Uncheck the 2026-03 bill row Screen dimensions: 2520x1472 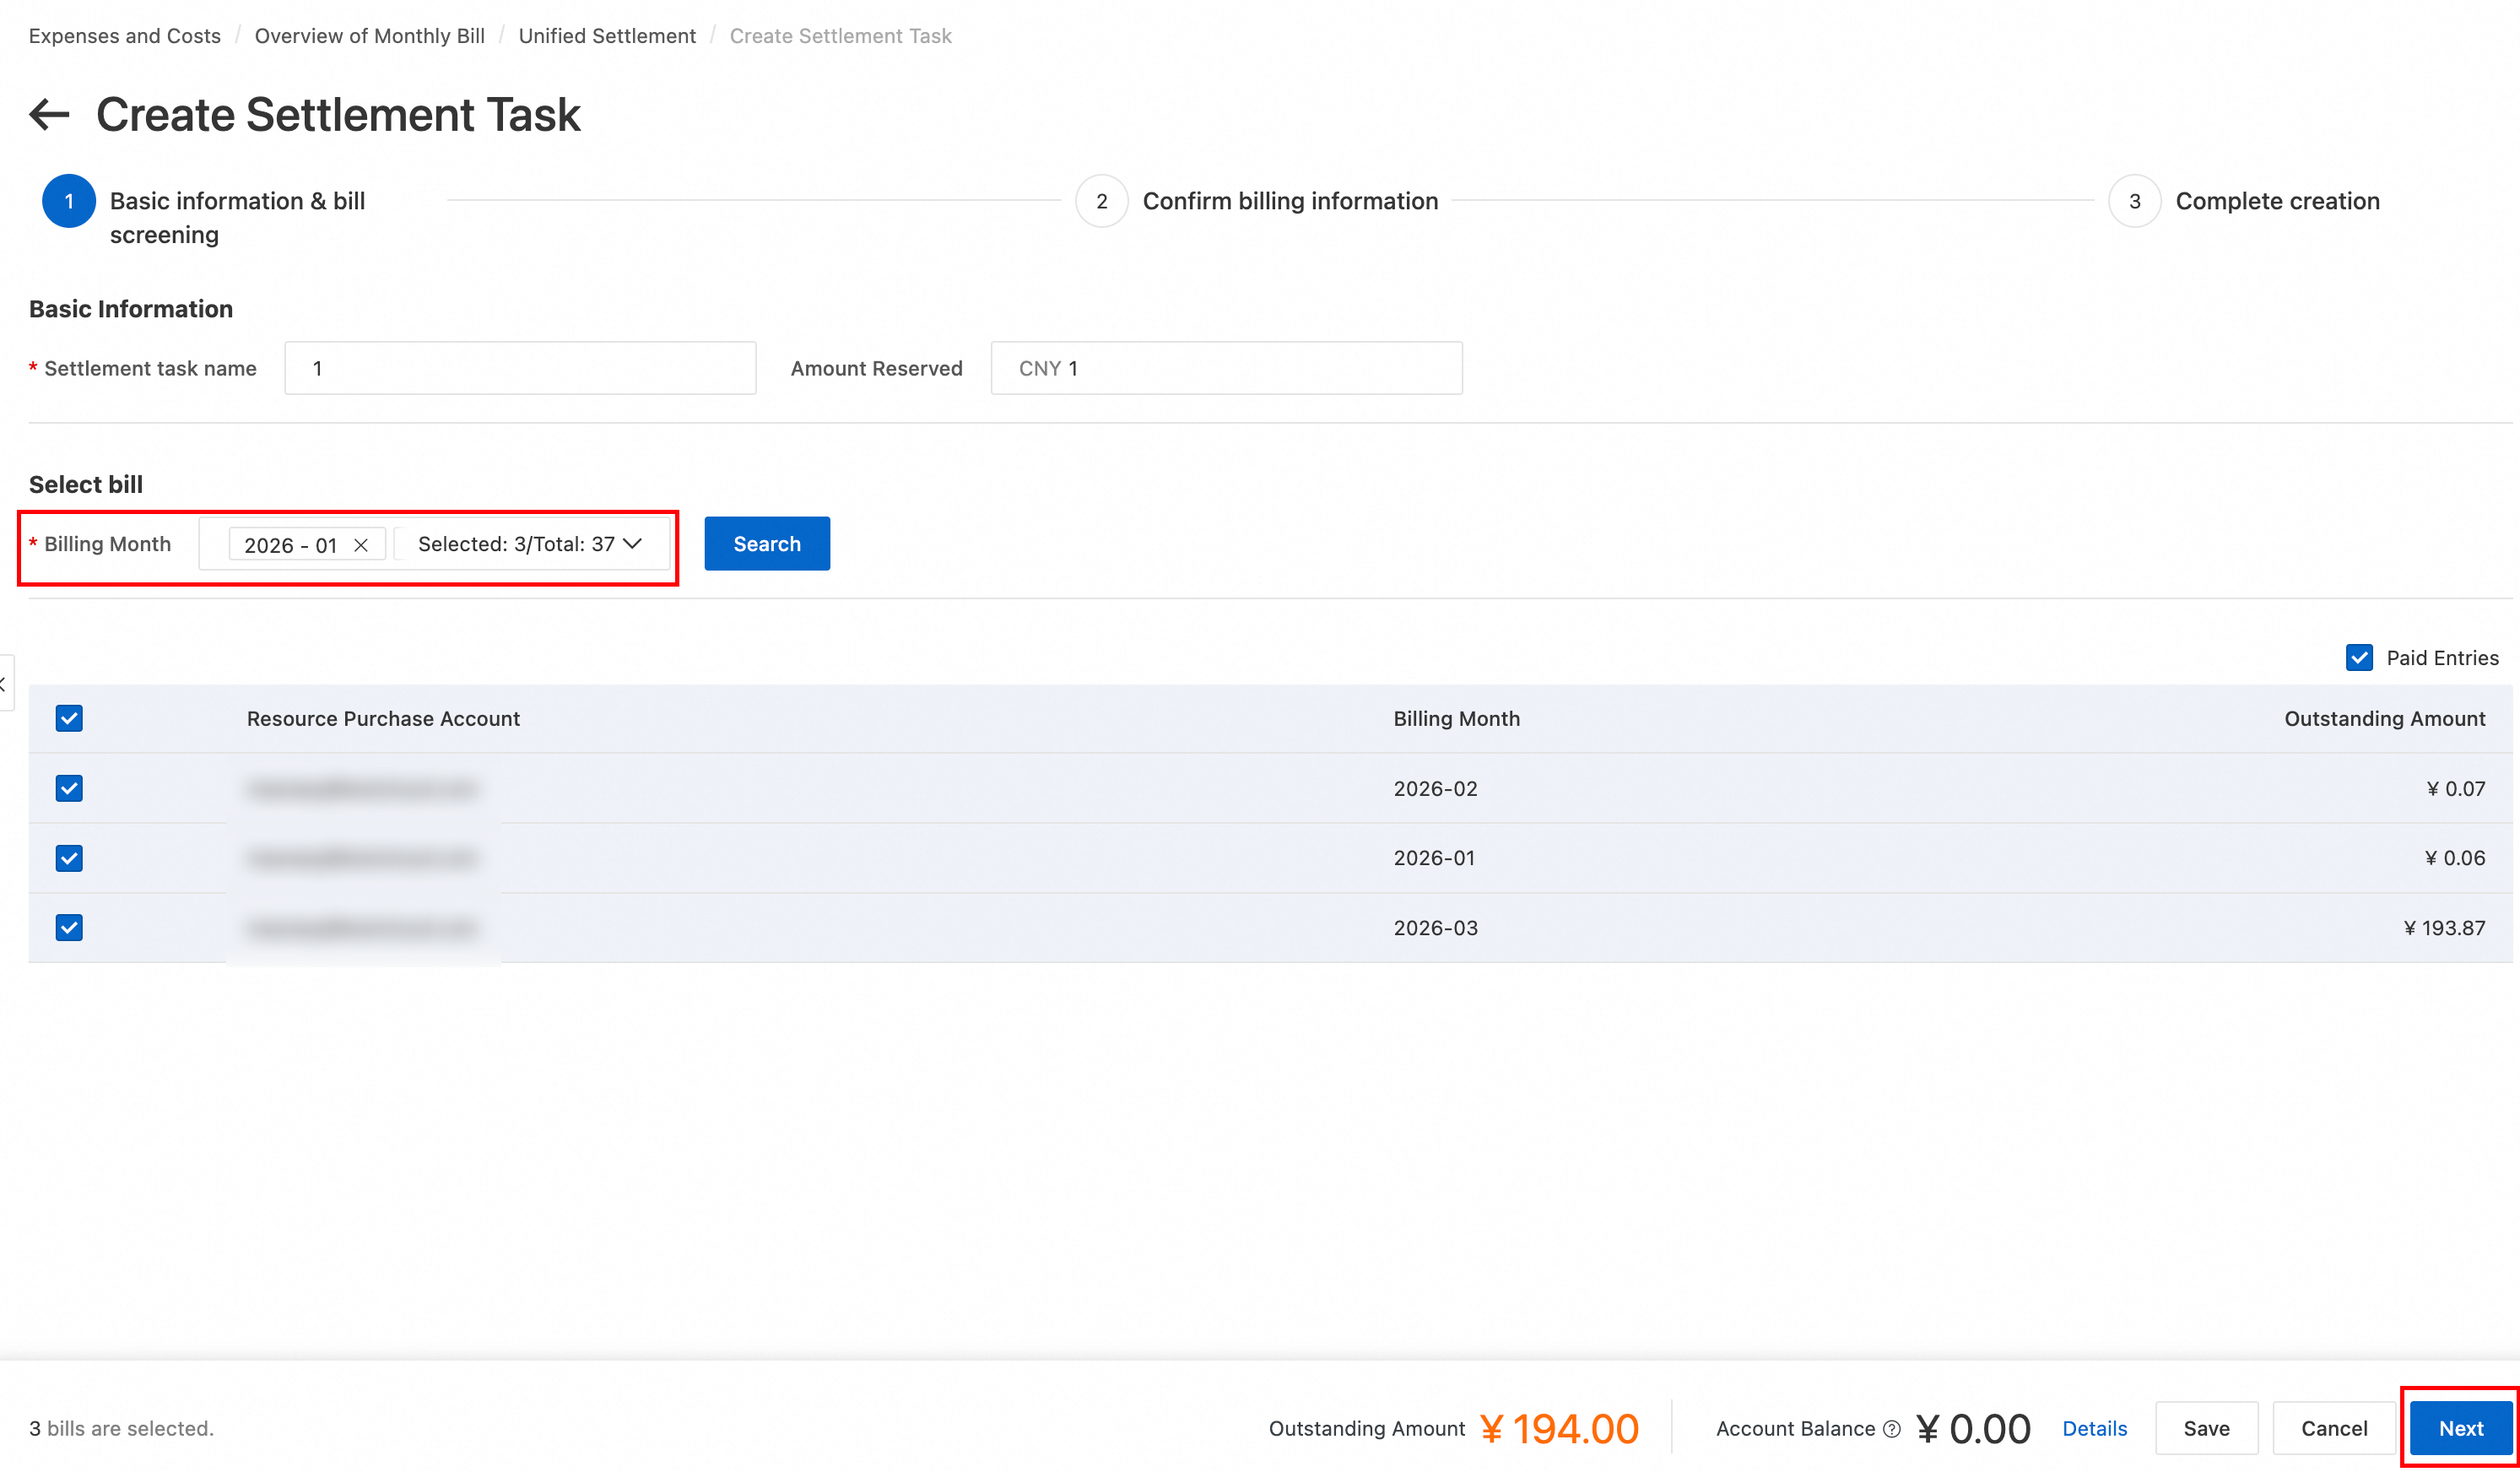pyautogui.click(x=69, y=927)
